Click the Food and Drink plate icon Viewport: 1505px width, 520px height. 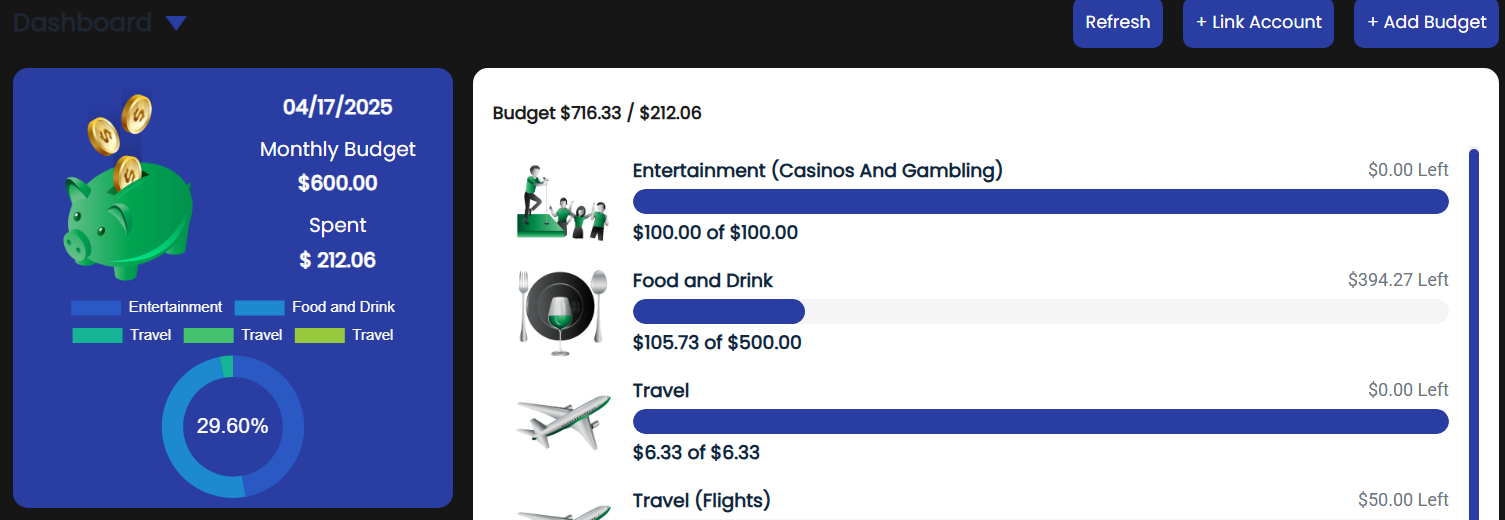tap(563, 311)
